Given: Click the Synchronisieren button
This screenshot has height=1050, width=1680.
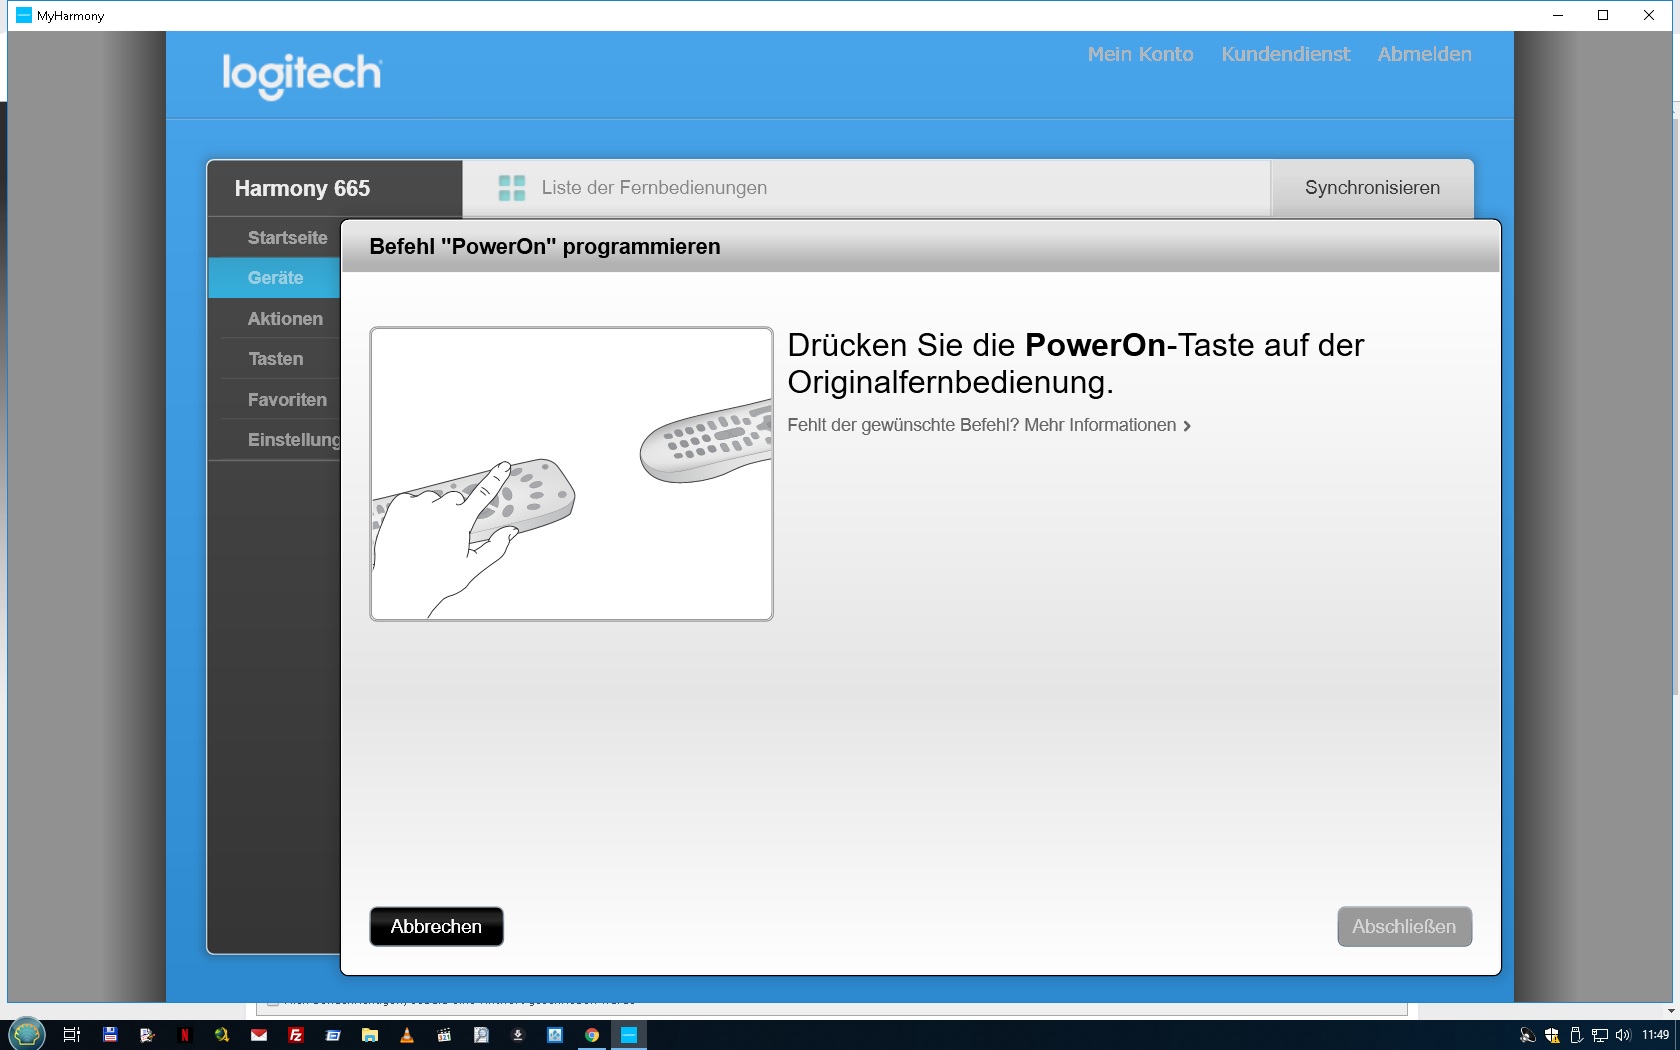Looking at the screenshot, I should click(1372, 188).
